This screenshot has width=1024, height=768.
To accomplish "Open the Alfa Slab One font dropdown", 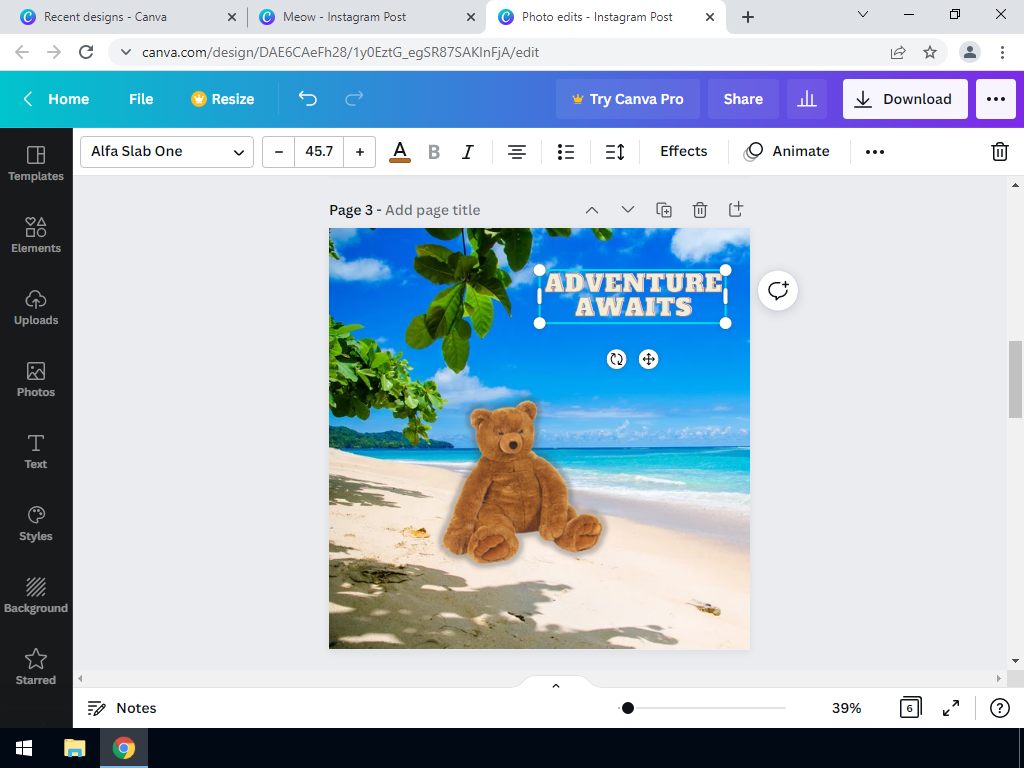I will [x=167, y=152].
